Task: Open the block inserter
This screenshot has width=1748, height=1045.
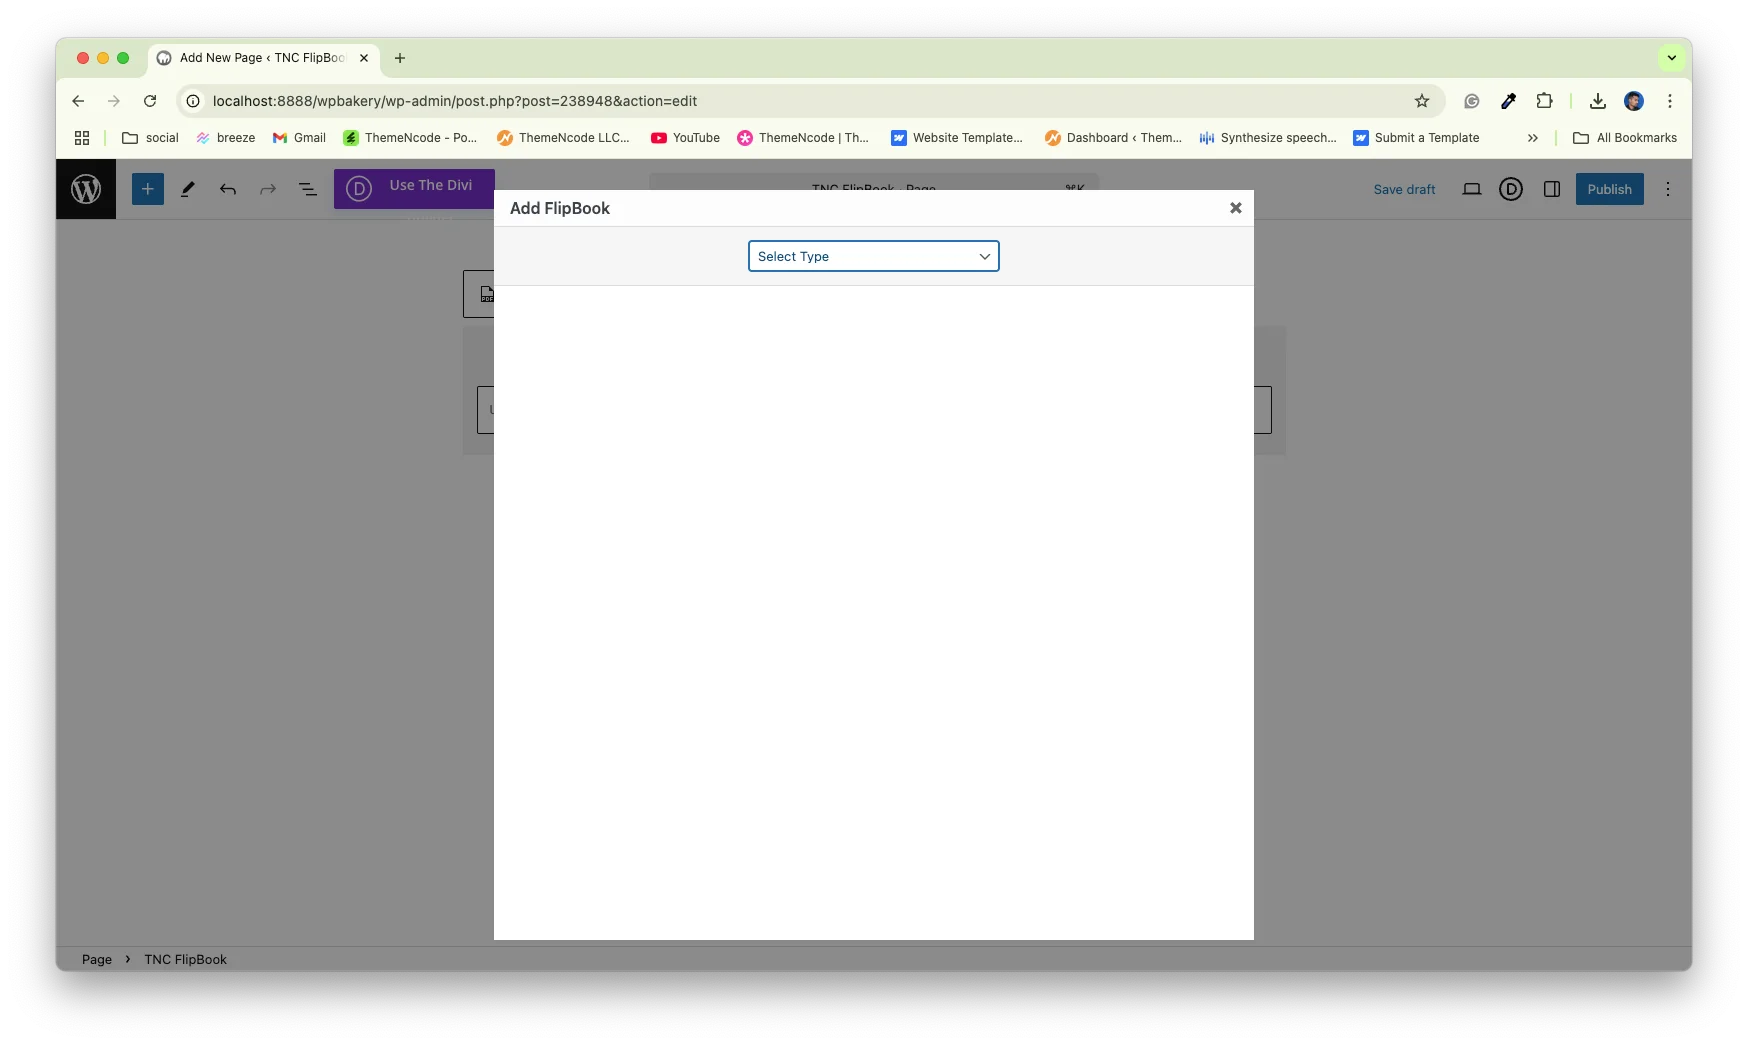Action: 147,189
